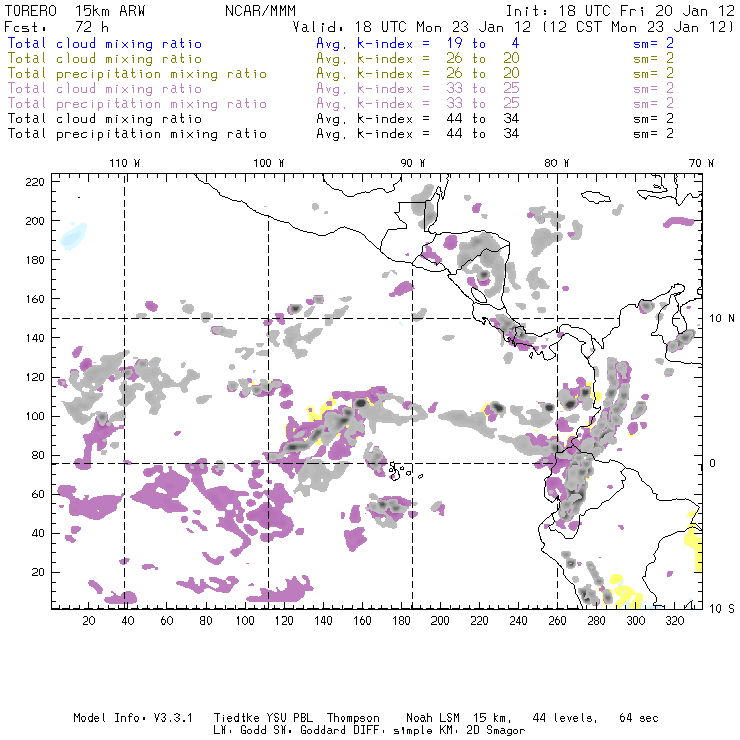Viewport: 740px width, 740px height.
Task: Select the "100 W" longitude label
Action: (269, 163)
